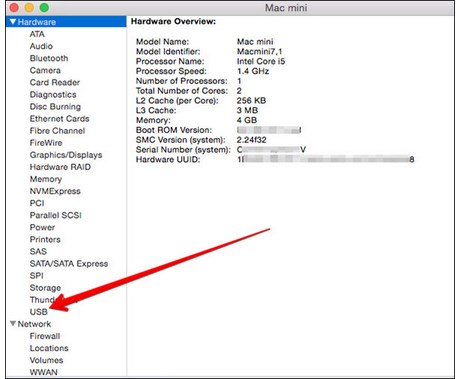Open the Audio section

[41, 46]
